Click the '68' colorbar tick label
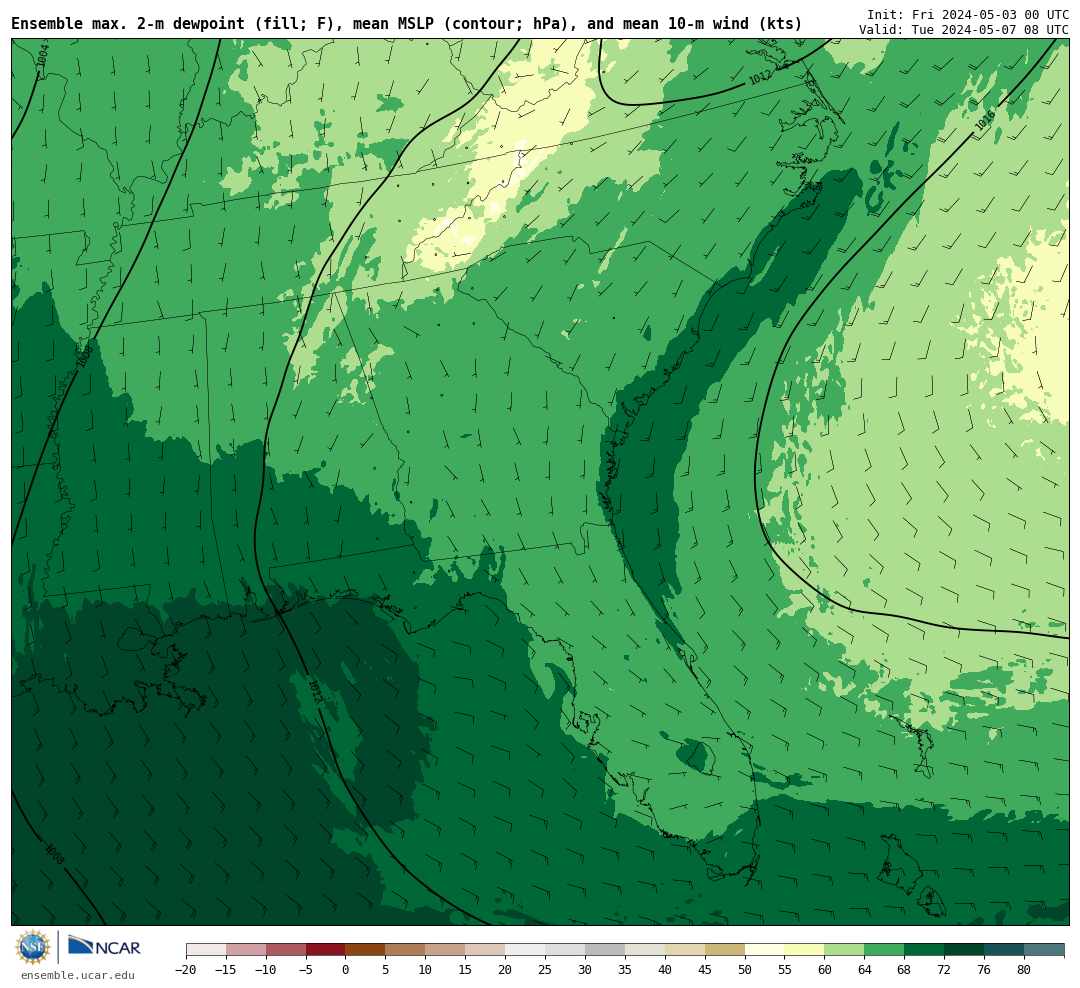Screen dimensions: 1080x988 (x=905, y=970)
